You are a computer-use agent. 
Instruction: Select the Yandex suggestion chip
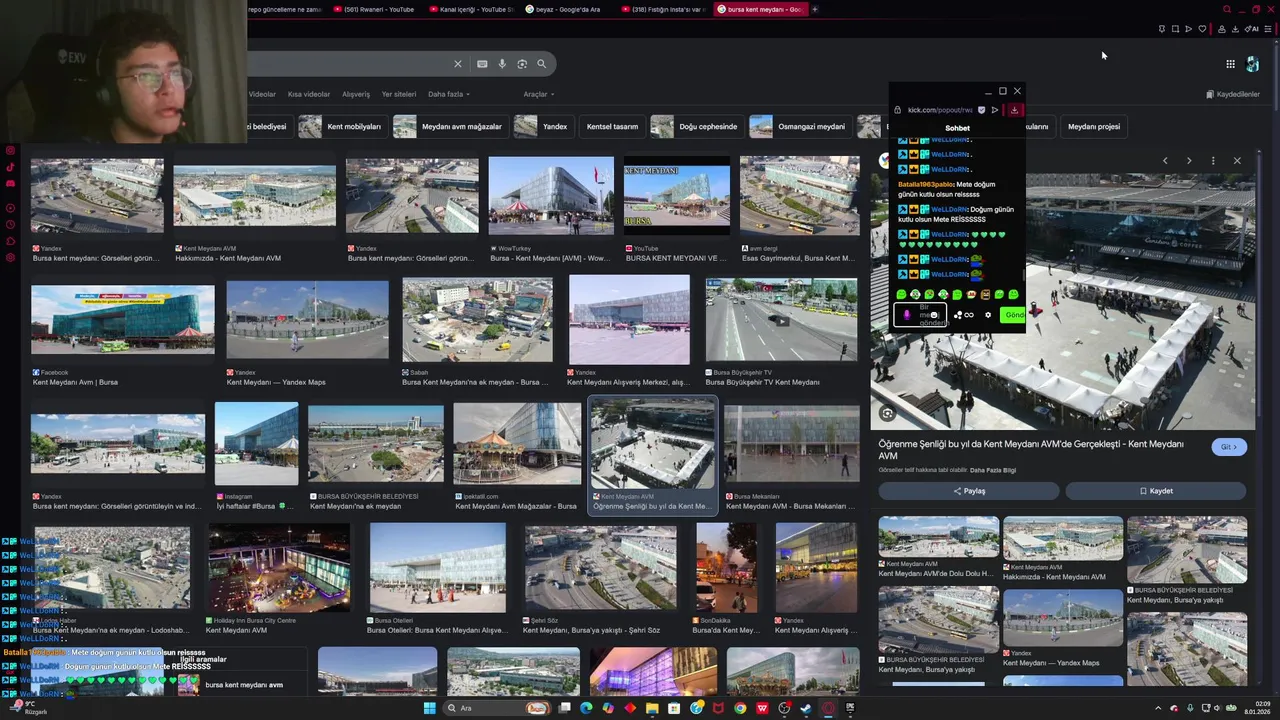point(543,127)
